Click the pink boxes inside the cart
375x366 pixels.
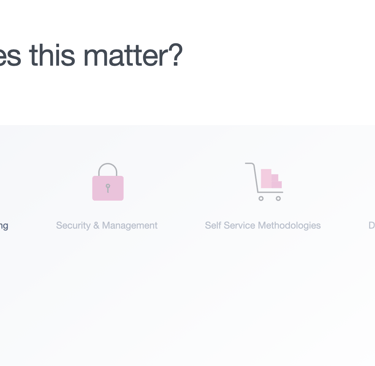pos(271,179)
